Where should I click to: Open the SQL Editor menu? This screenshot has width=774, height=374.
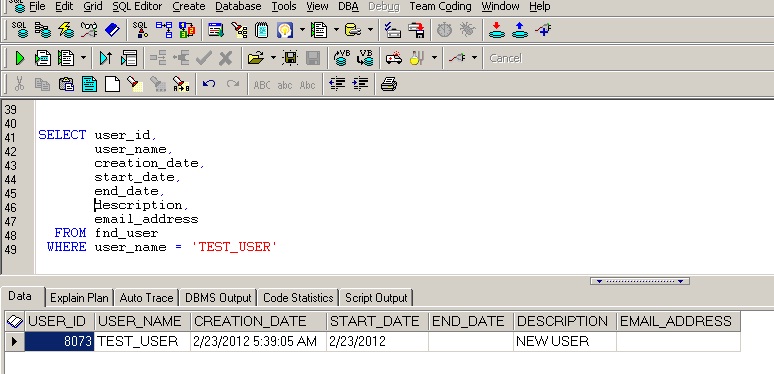click(x=137, y=6)
